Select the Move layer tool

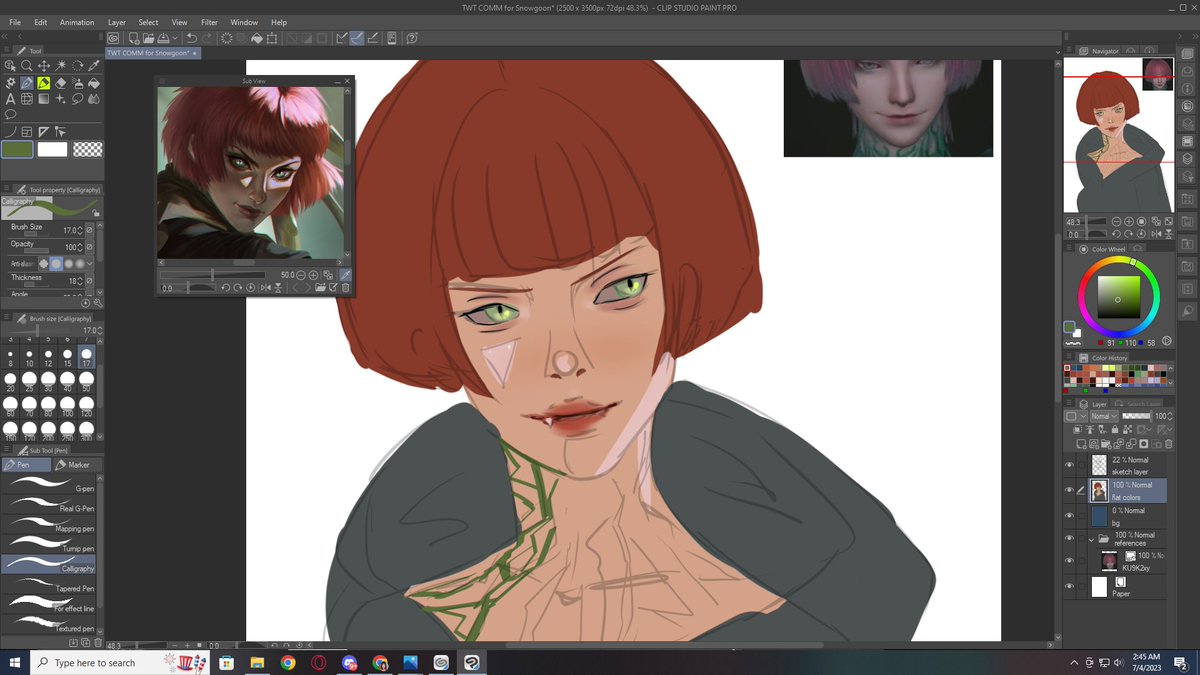(x=44, y=66)
